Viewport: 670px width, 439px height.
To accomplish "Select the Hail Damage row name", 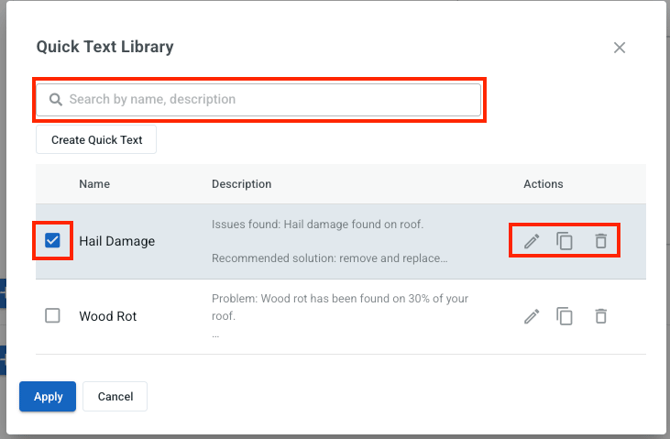I will pyautogui.click(x=117, y=241).
